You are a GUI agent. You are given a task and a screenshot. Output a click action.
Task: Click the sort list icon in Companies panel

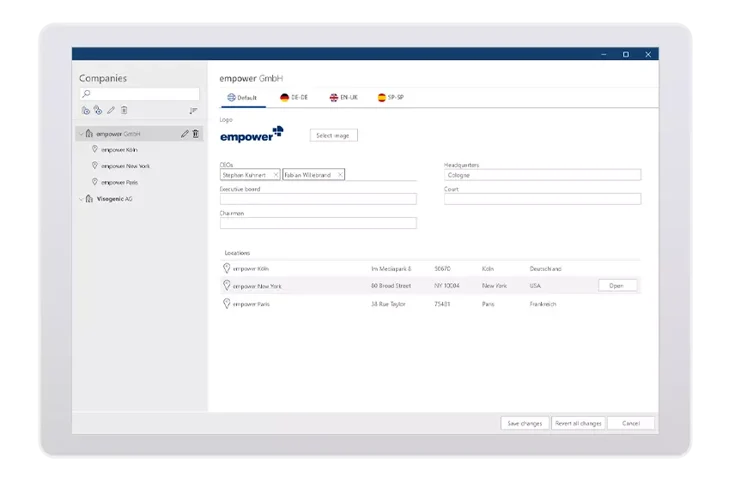tap(193, 110)
